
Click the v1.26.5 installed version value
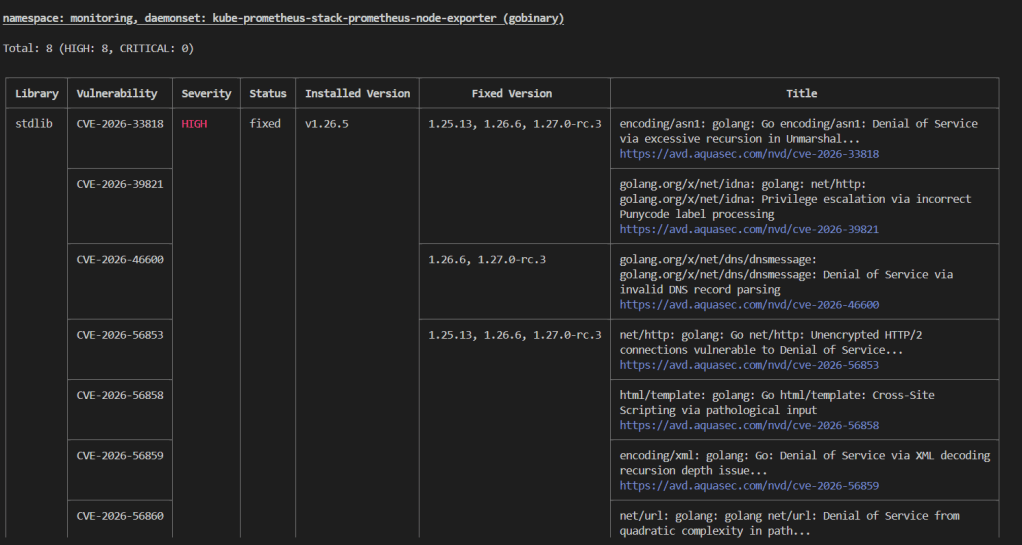[x=327, y=124]
